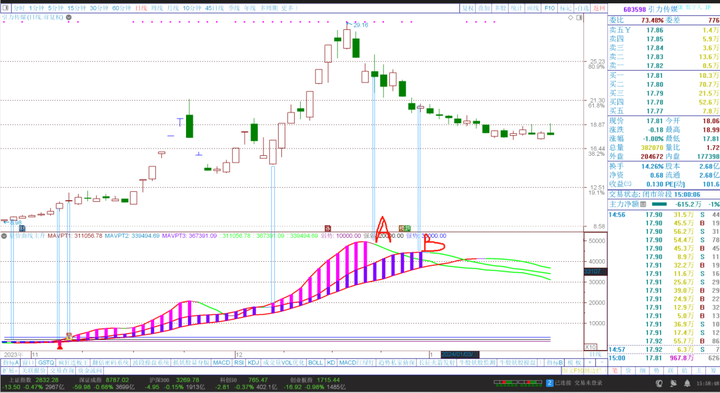Screen dimensions: 720x393
Task: Select the 月线 monthly period tab
Action: click(x=173, y=8)
